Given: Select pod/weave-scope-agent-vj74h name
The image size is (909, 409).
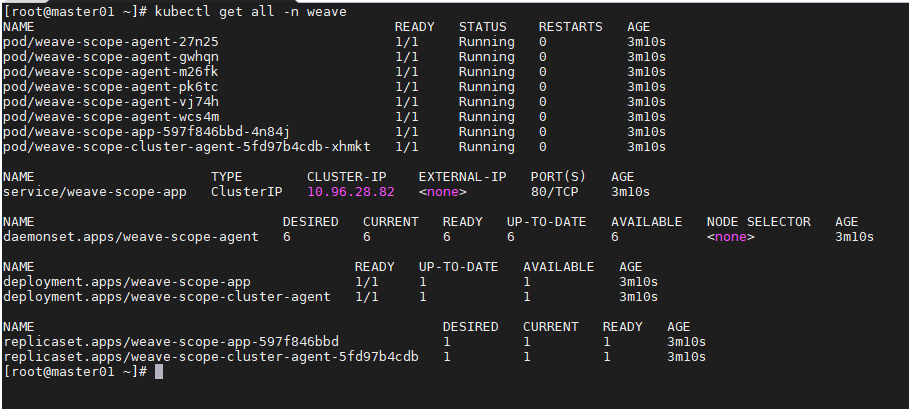Looking at the screenshot, I should (x=111, y=102).
